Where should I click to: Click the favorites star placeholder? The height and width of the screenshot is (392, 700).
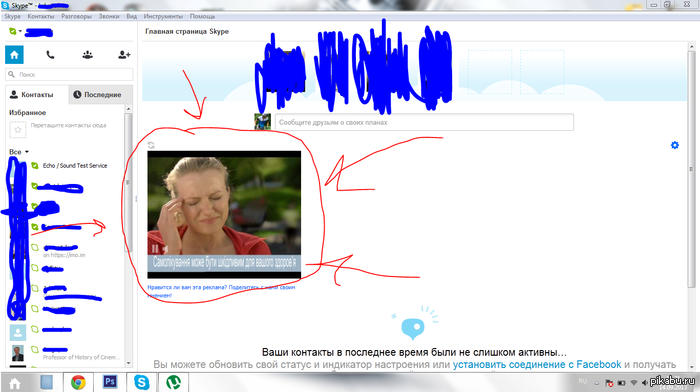(18, 129)
